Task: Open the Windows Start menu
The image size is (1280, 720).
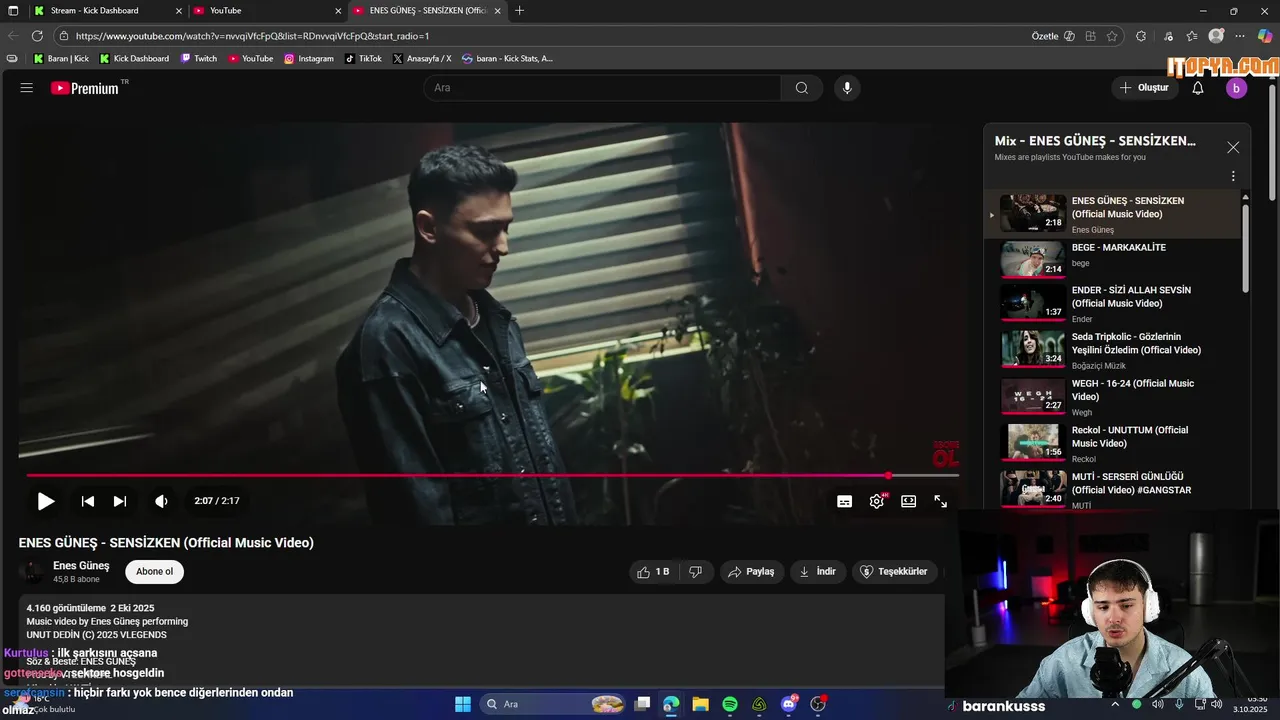Action: pyautogui.click(x=463, y=704)
